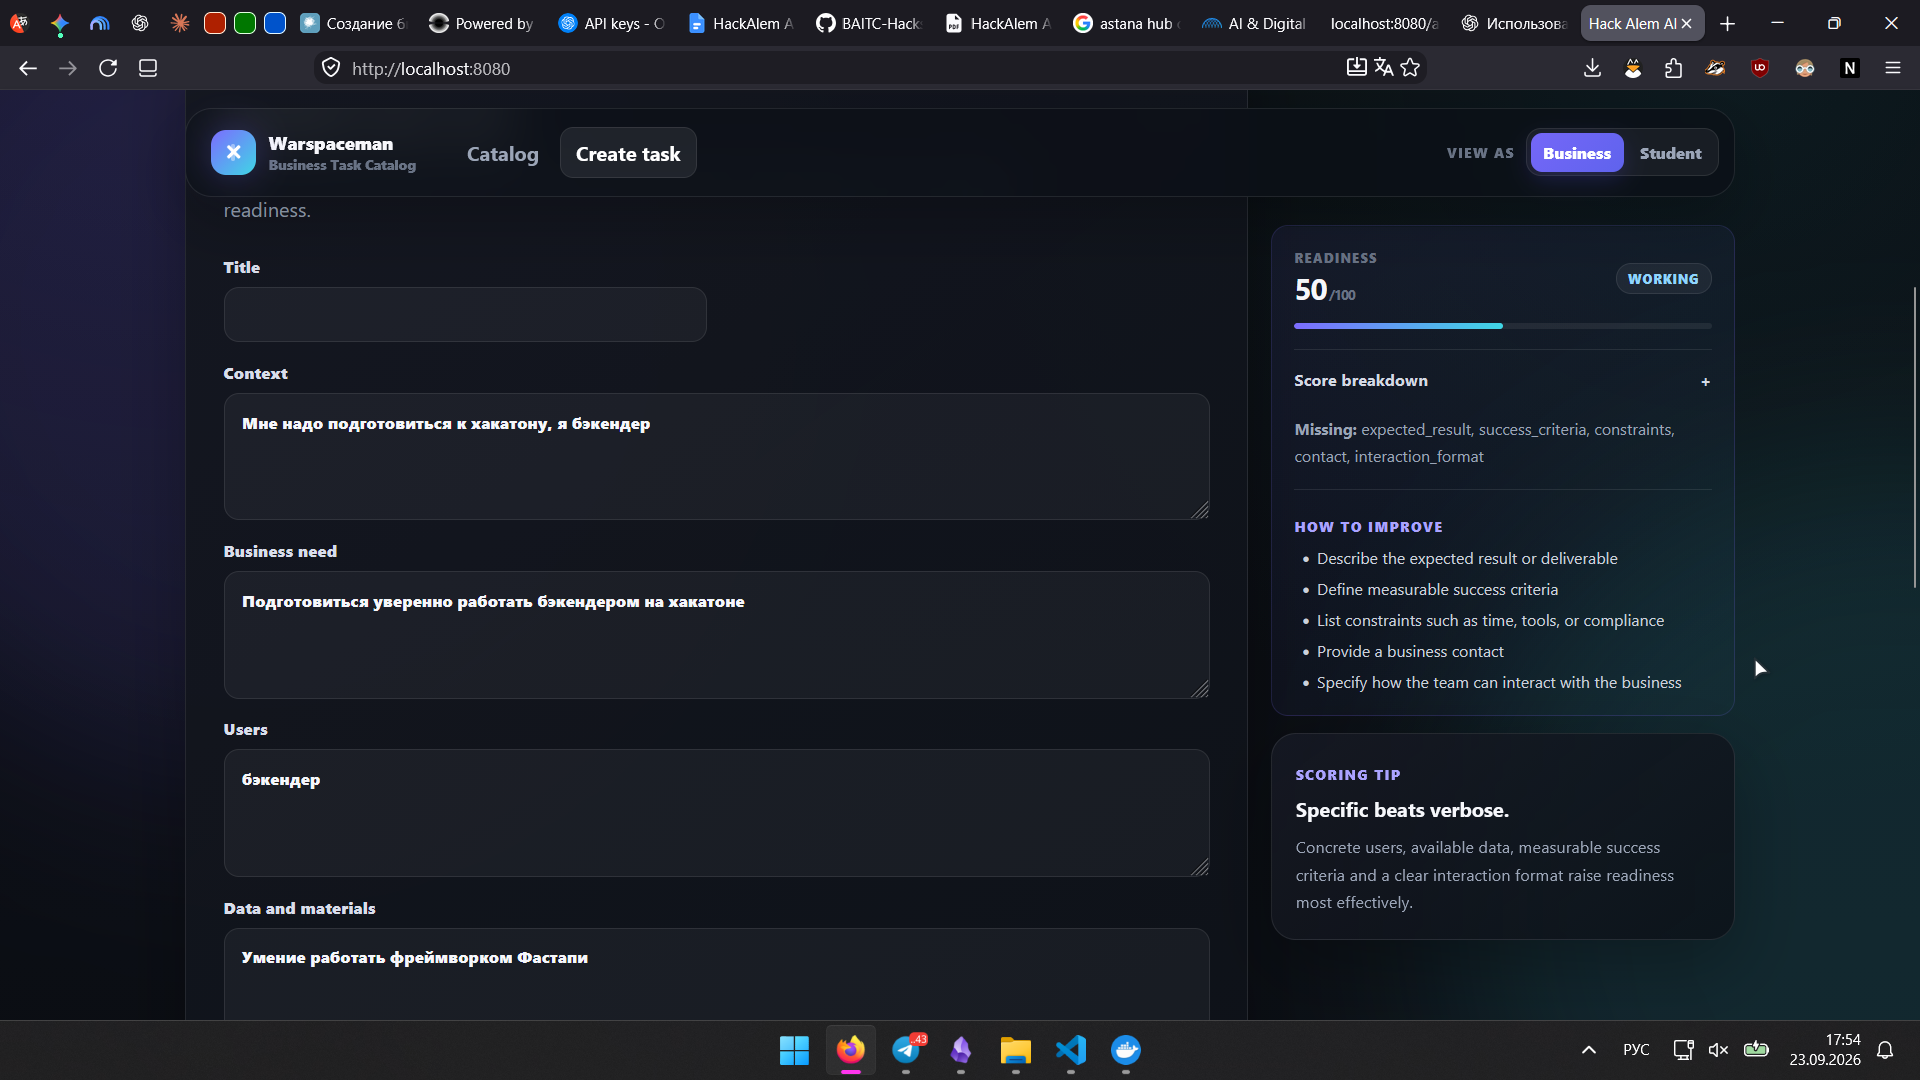Click the WORKING status badge
Image resolution: width=1920 pixels, height=1080 pixels.
click(x=1663, y=279)
